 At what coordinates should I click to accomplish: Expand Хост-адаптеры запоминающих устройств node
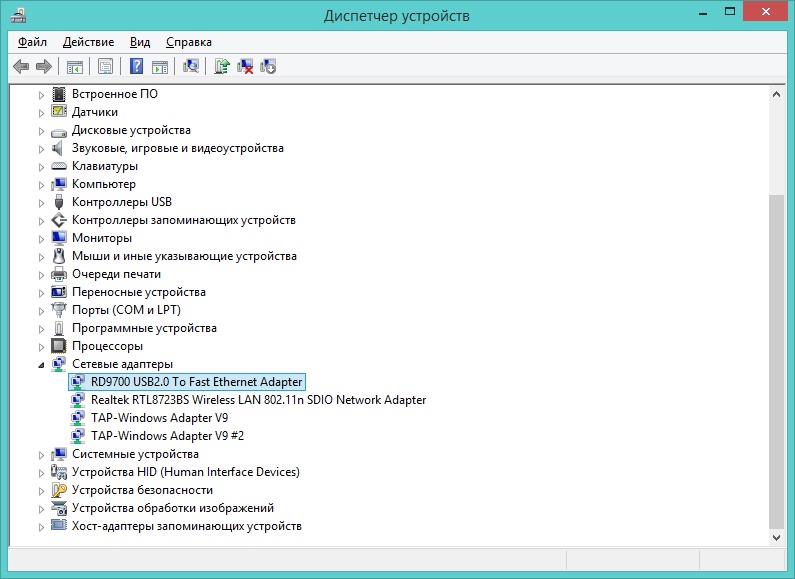tap(42, 527)
